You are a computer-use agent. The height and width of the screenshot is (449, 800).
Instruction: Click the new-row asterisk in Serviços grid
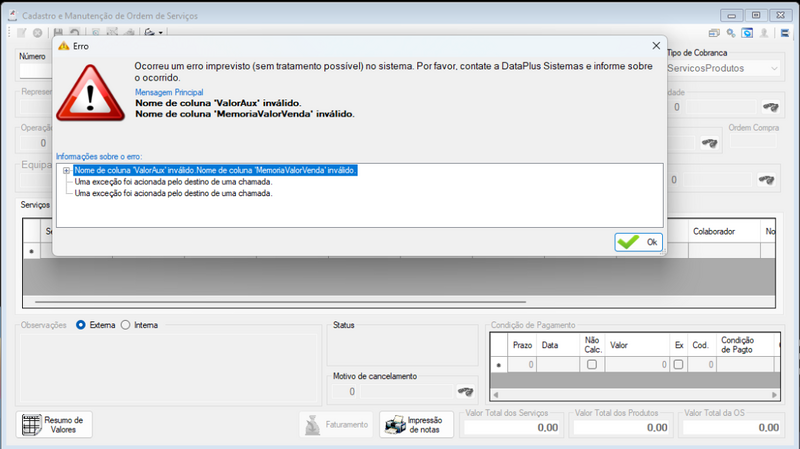(32, 251)
